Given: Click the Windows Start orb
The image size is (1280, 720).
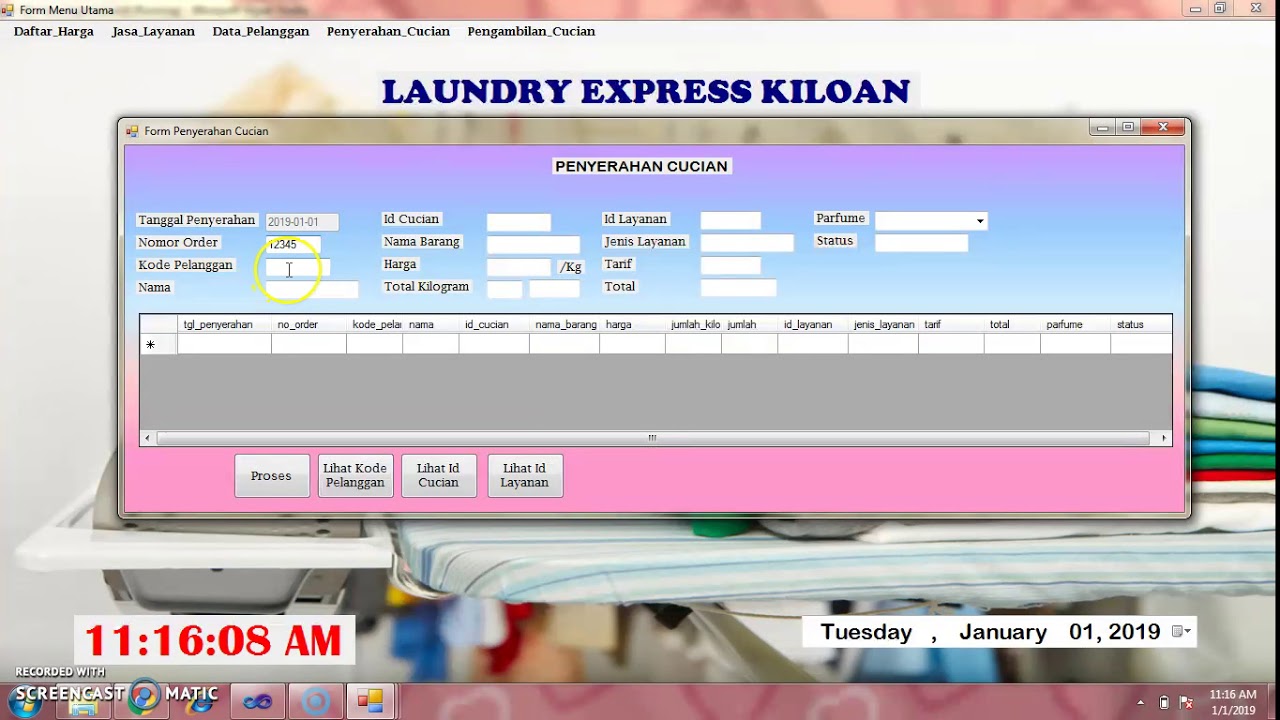Looking at the screenshot, I should 27,700.
